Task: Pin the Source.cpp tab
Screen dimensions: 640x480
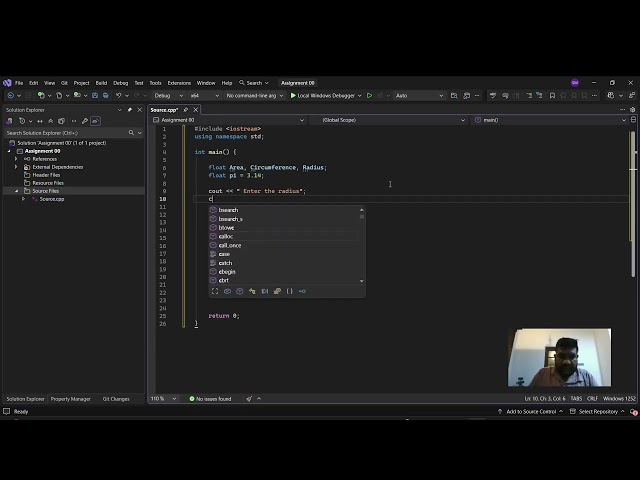Action: pos(187,110)
